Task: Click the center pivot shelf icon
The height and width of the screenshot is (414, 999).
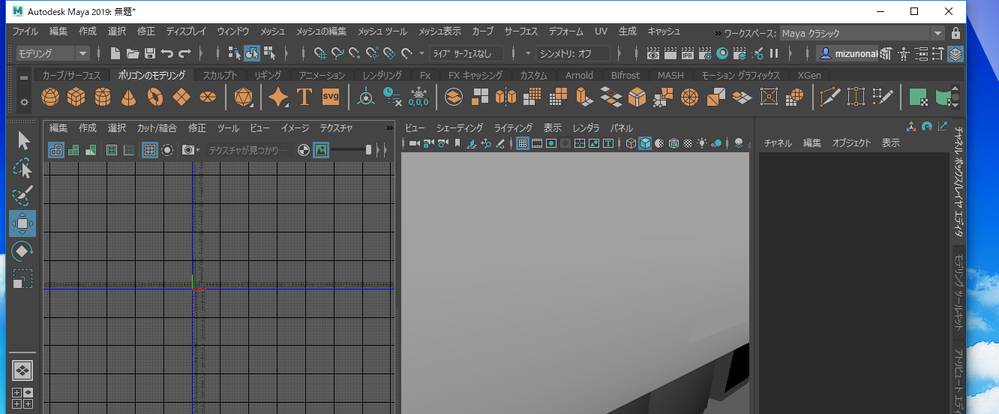Action: point(366,97)
